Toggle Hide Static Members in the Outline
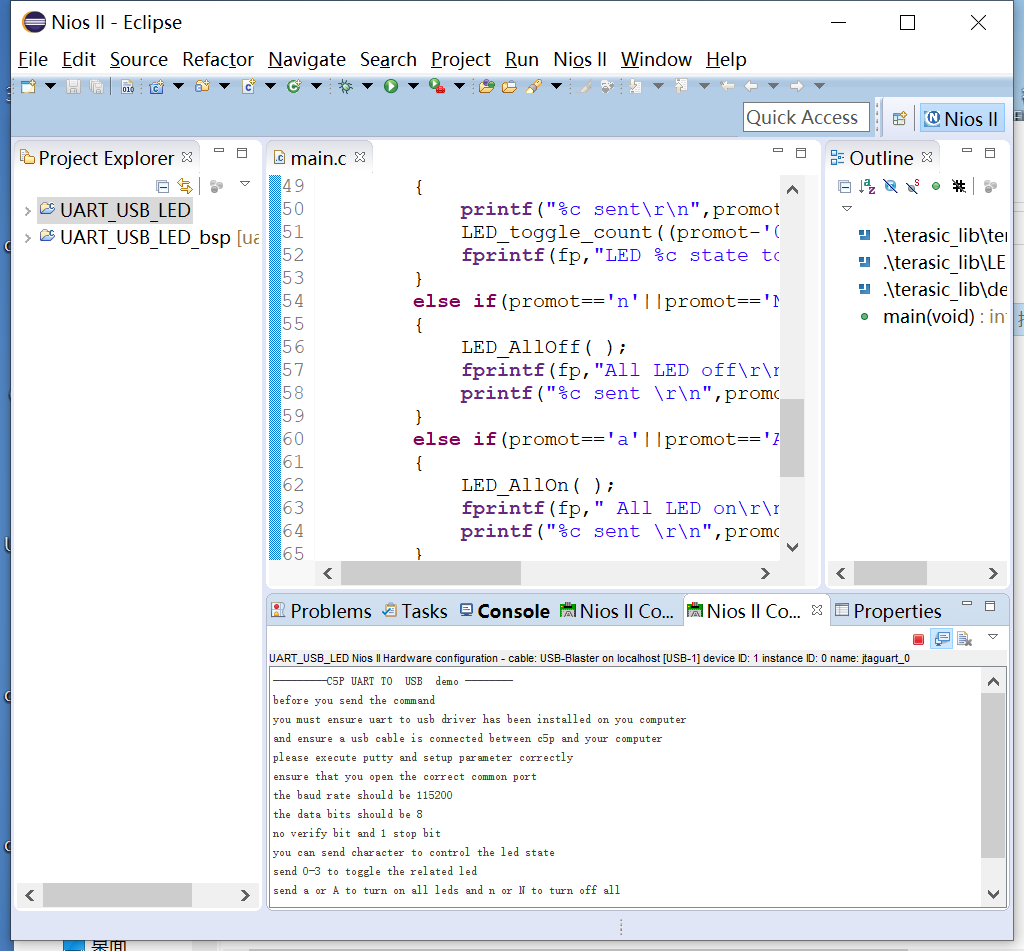 913,187
